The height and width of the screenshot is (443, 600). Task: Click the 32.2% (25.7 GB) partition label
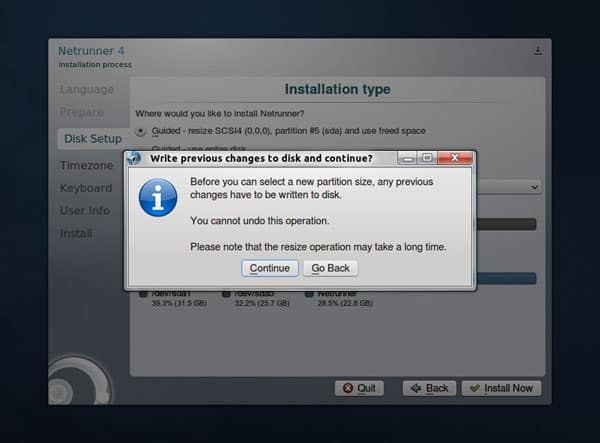pyautogui.click(x=262, y=303)
